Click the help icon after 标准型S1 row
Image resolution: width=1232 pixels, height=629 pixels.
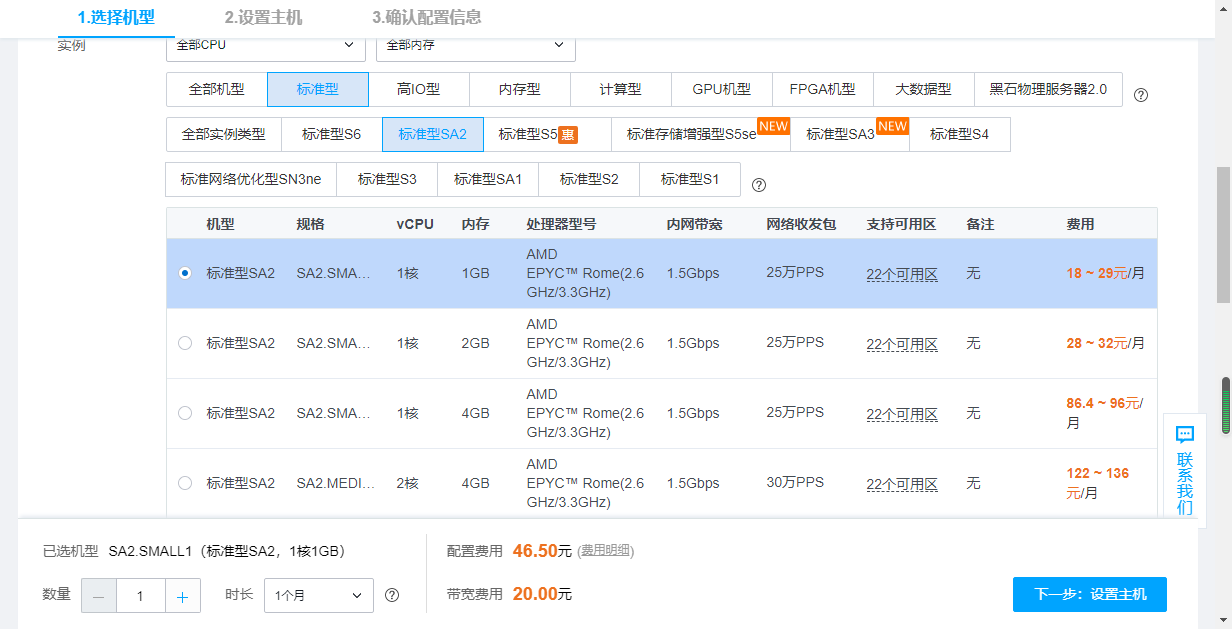click(x=759, y=185)
